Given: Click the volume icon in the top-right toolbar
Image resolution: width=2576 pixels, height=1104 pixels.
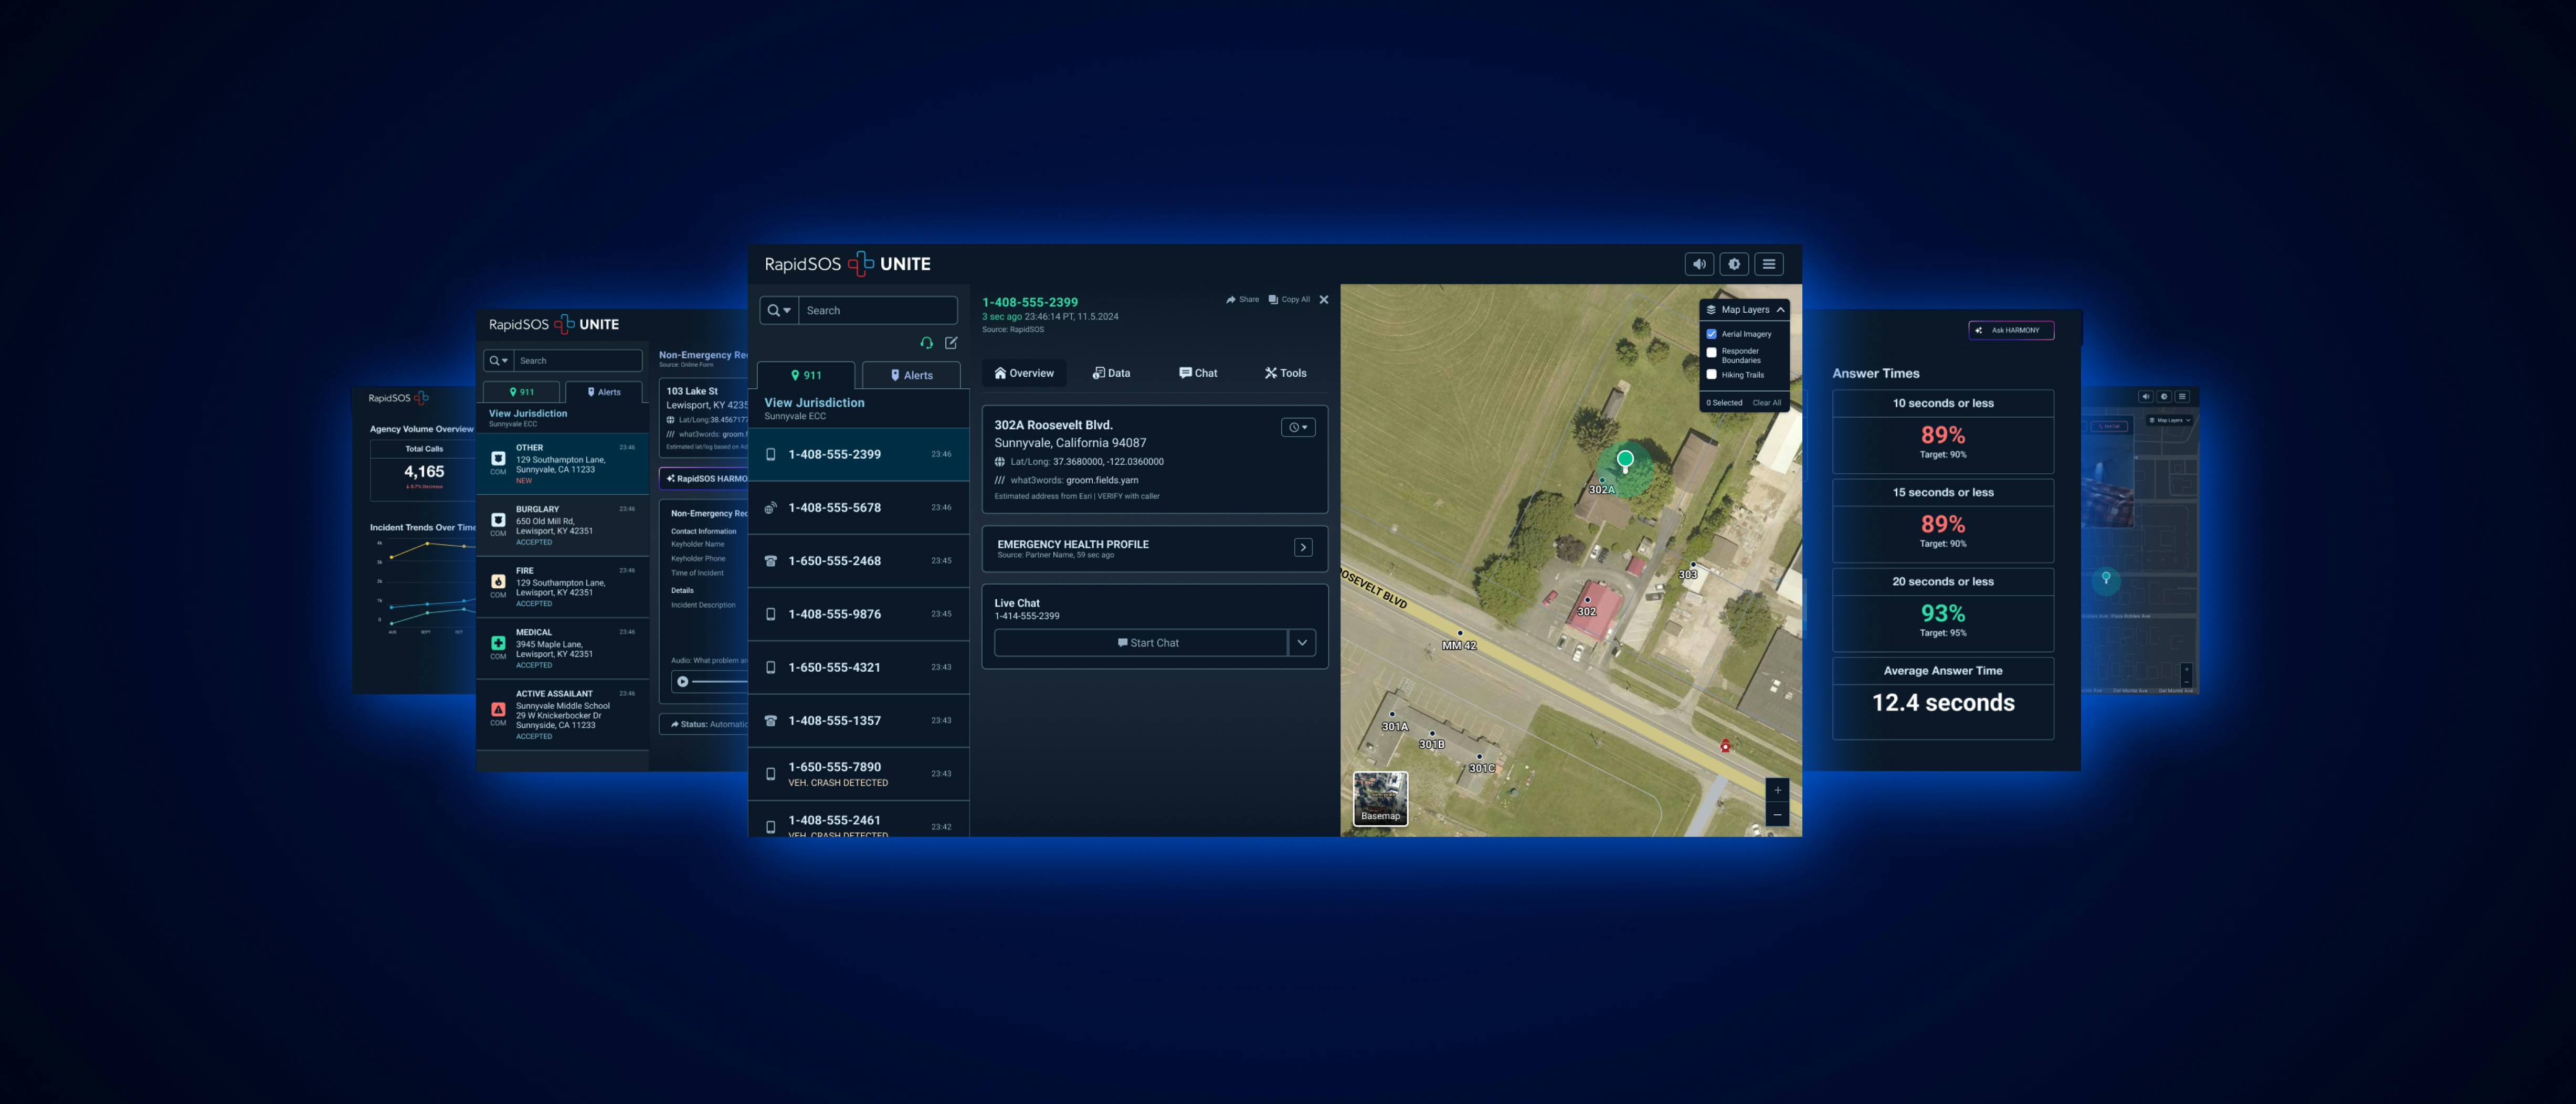Looking at the screenshot, I should pyautogui.click(x=1700, y=264).
